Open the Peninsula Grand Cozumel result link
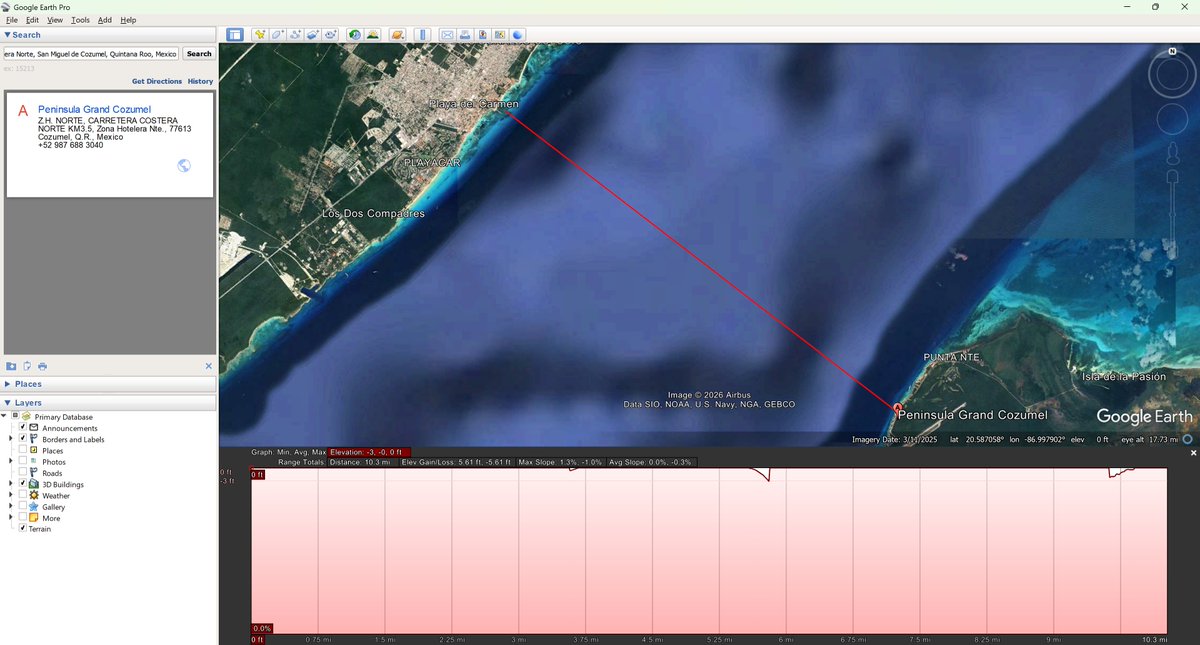The width and height of the screenshot is (1200, 645). [94, 109]
